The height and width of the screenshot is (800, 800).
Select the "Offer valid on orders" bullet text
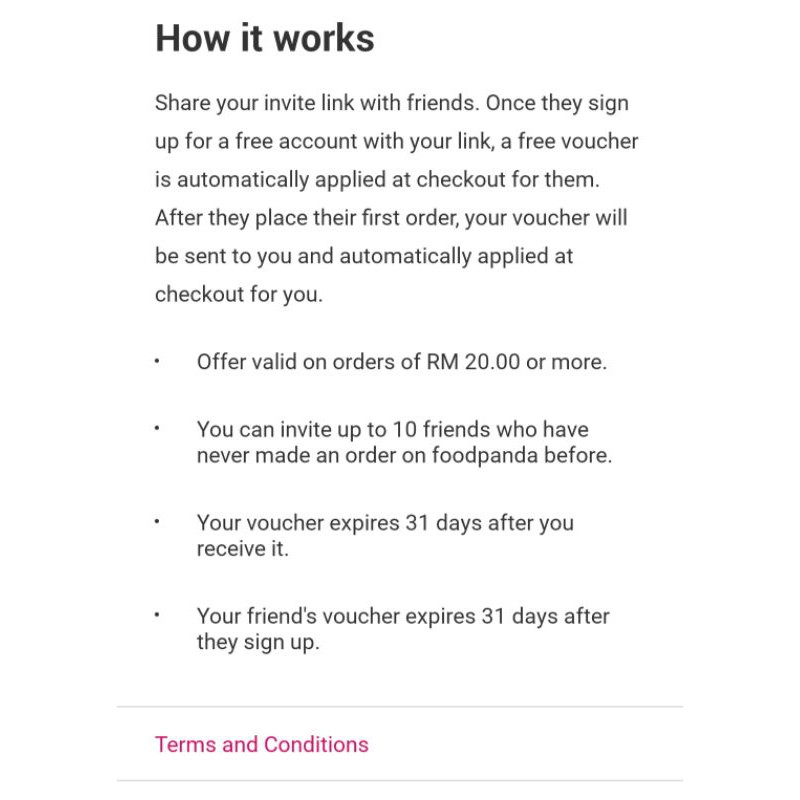pyautogui.click(x=401, y=362)
